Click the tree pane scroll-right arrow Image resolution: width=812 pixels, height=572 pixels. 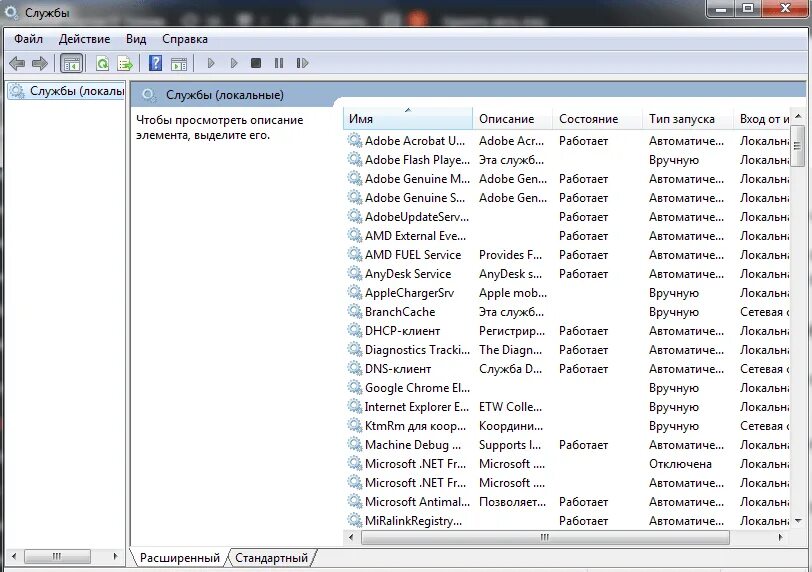tap(115, 556)
